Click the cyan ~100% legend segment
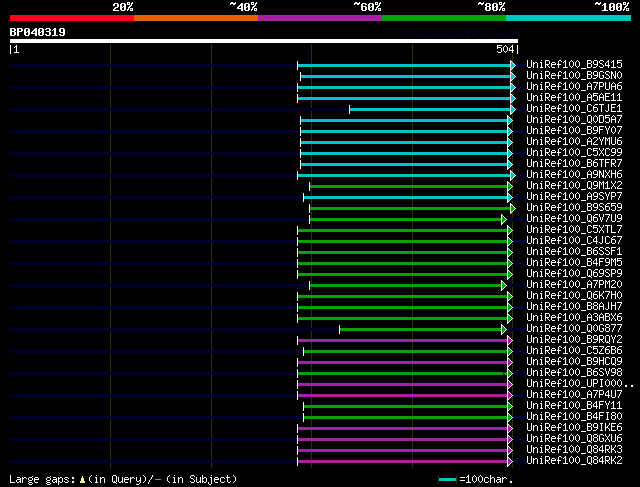The height and width of the screenshot is (487, 640). [569, 18]
